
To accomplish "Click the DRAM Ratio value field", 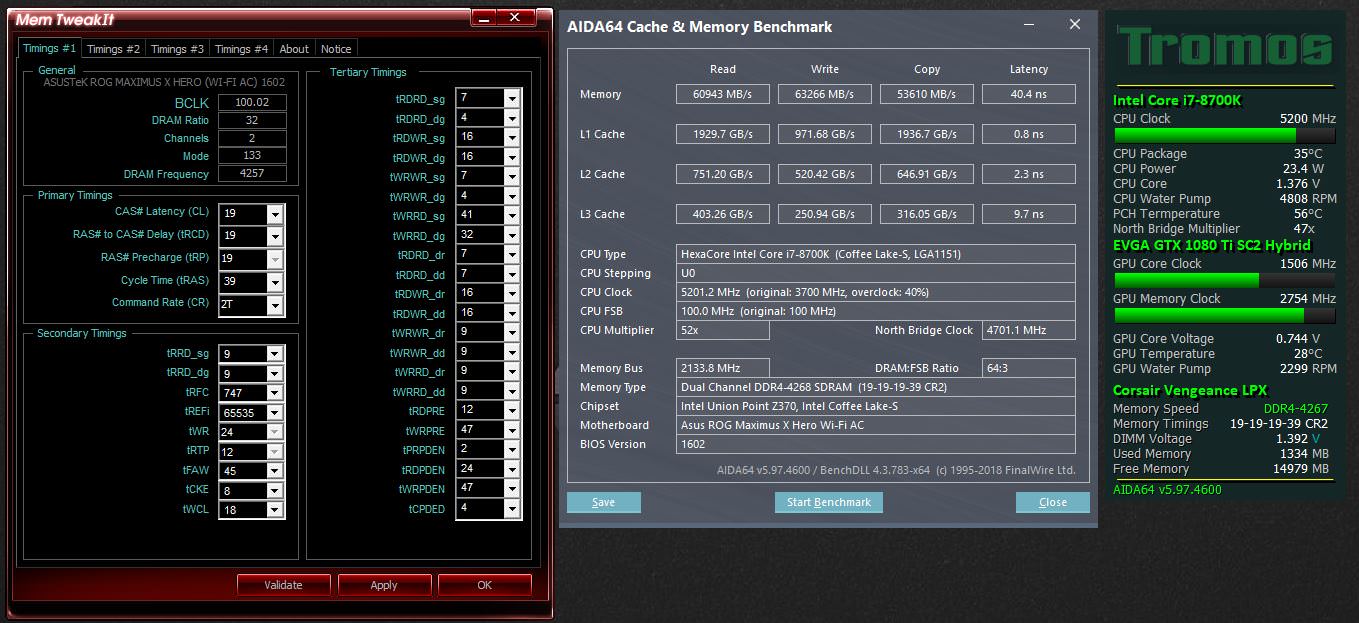I will 252,120.
